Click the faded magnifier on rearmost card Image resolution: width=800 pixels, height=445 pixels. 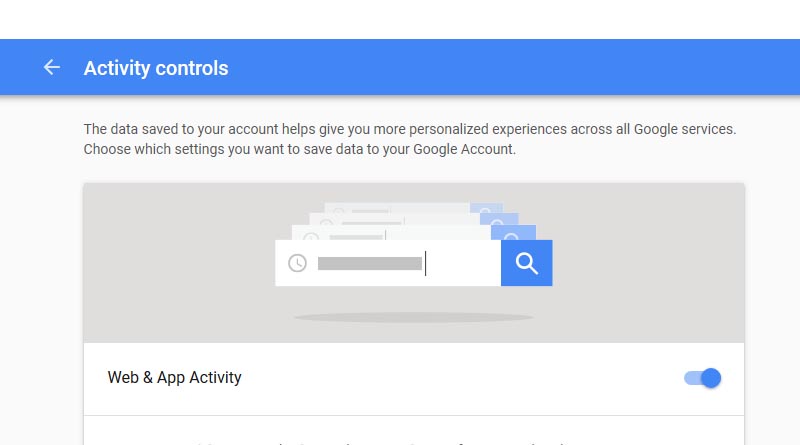click(486, 209)
